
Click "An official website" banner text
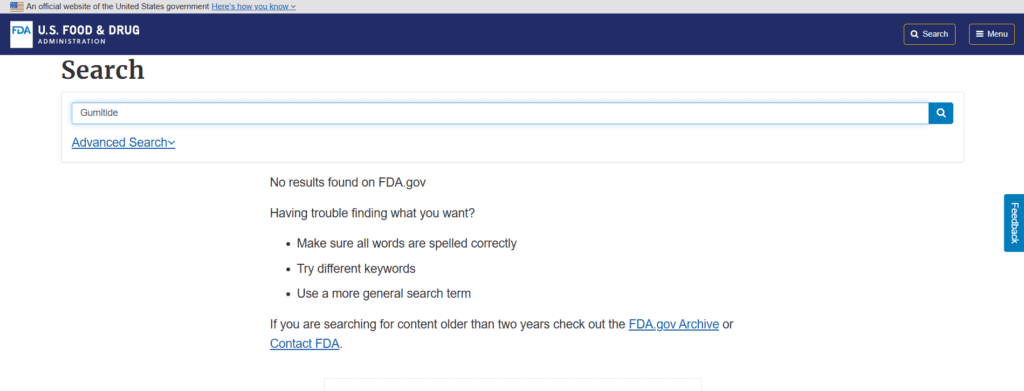pos(118,7)
